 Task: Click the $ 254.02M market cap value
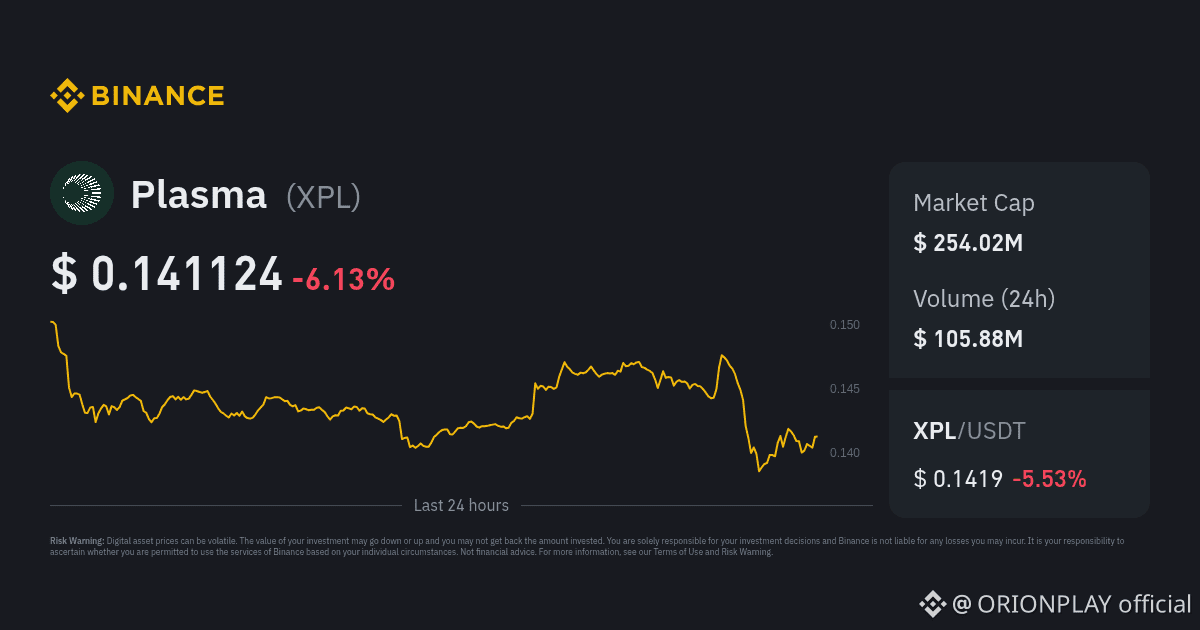tap(968, 242)
